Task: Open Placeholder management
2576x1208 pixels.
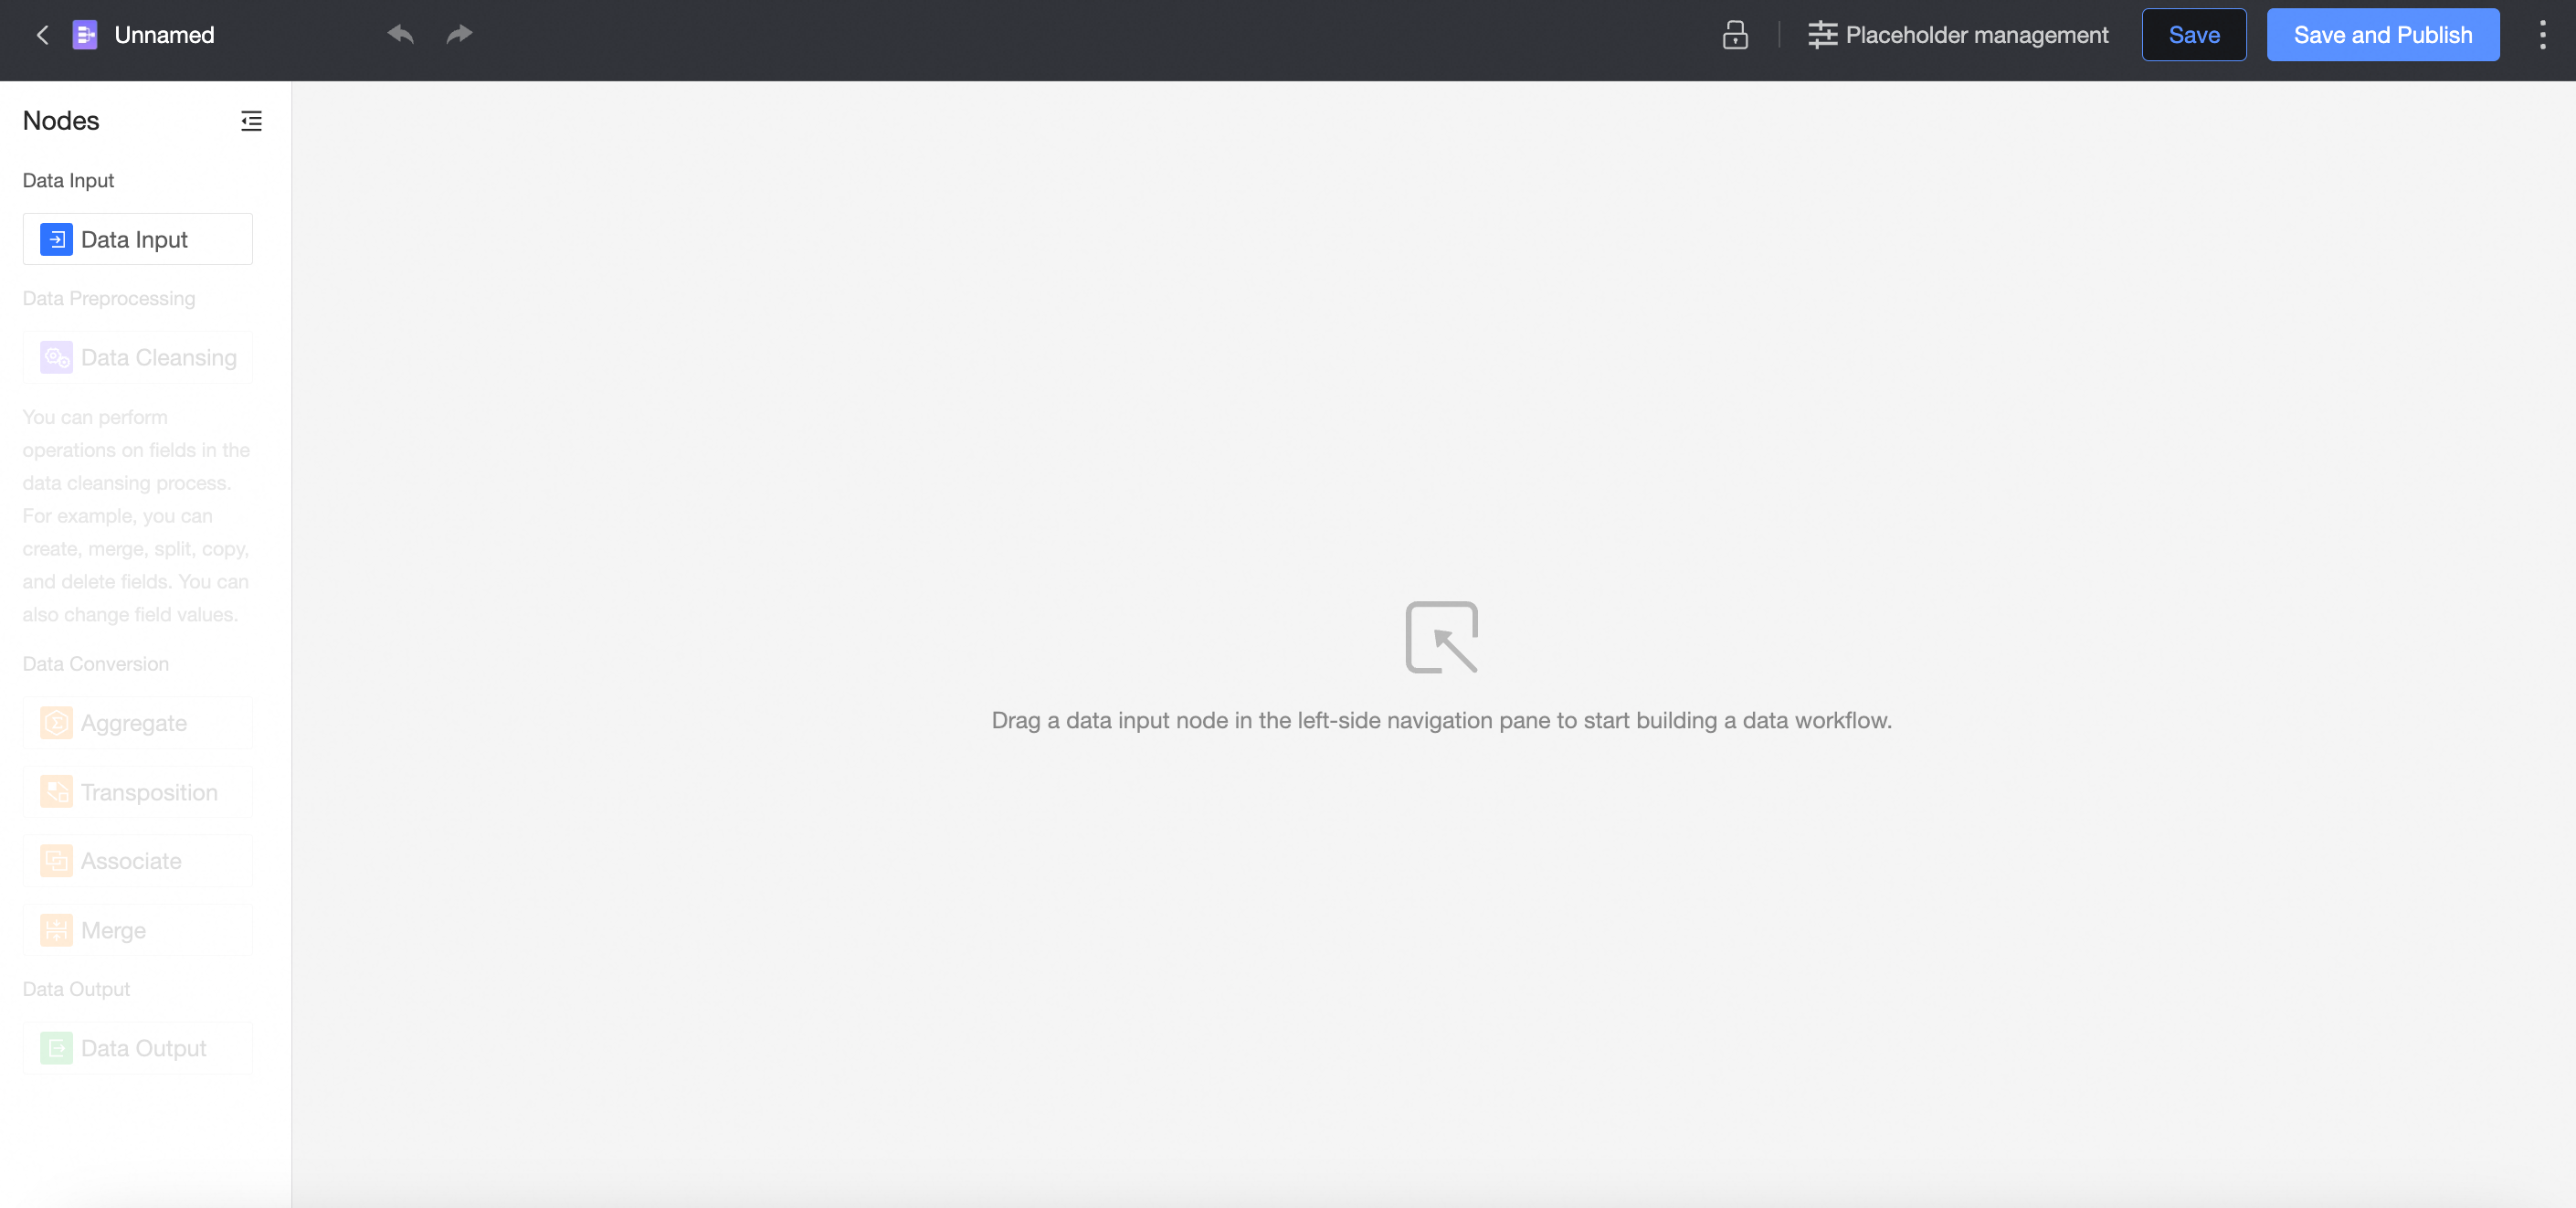Action: pos(1957,35)
